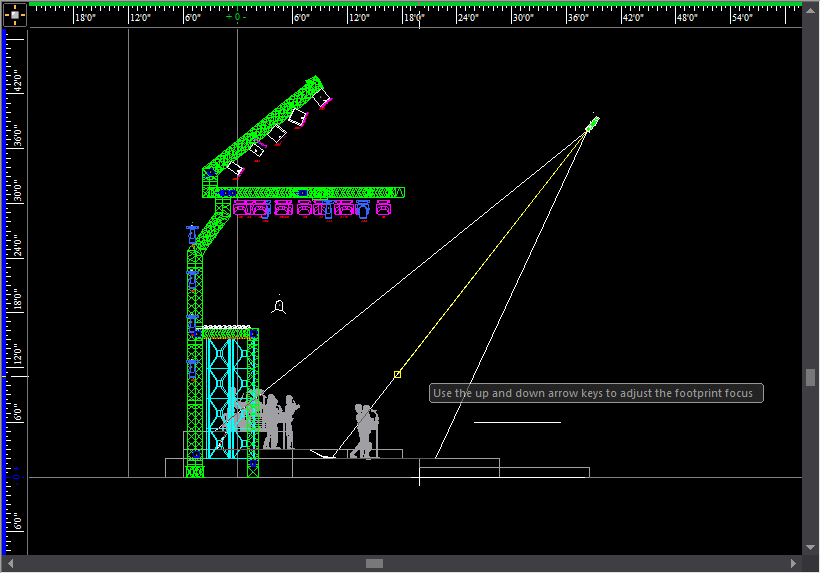Click the small white light symbol beside the tower
The width and height of the screenshot is (821, 574).
point(280,306)
